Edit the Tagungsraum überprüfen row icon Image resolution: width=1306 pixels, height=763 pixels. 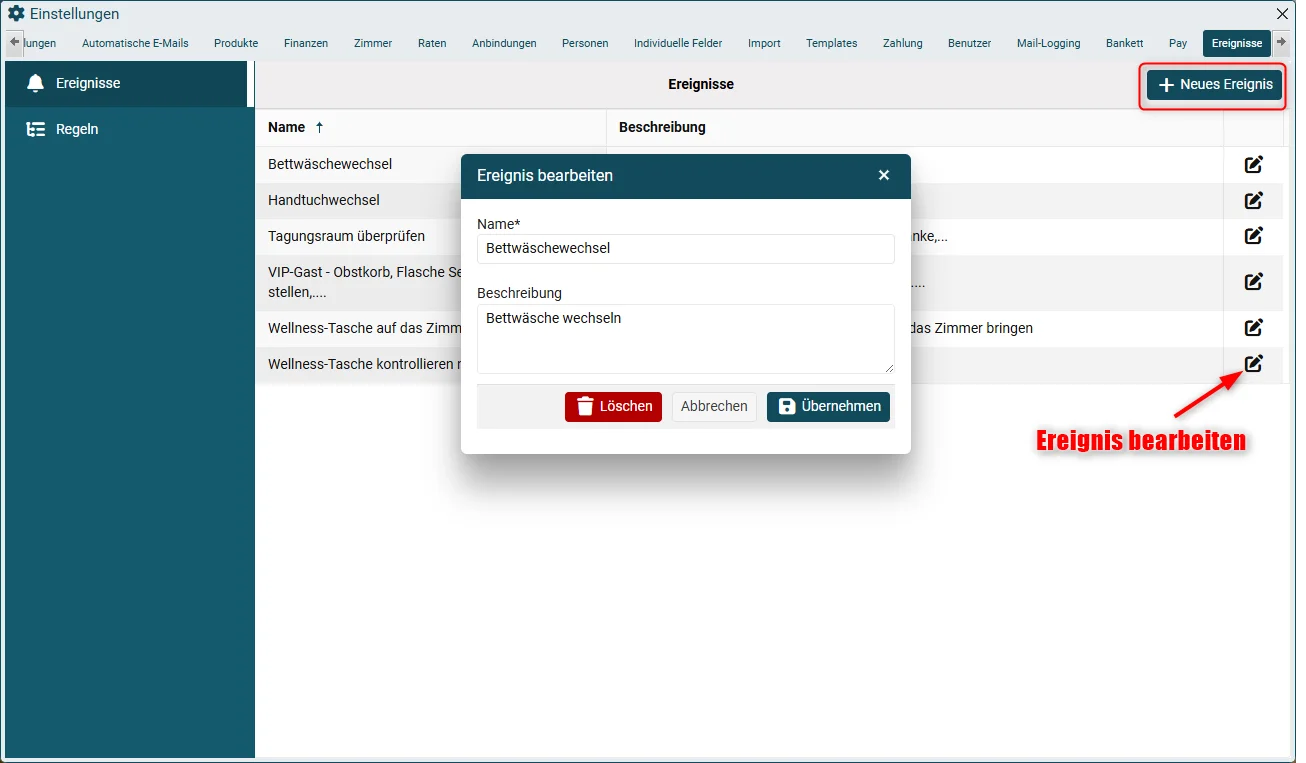click(1253, 236)
